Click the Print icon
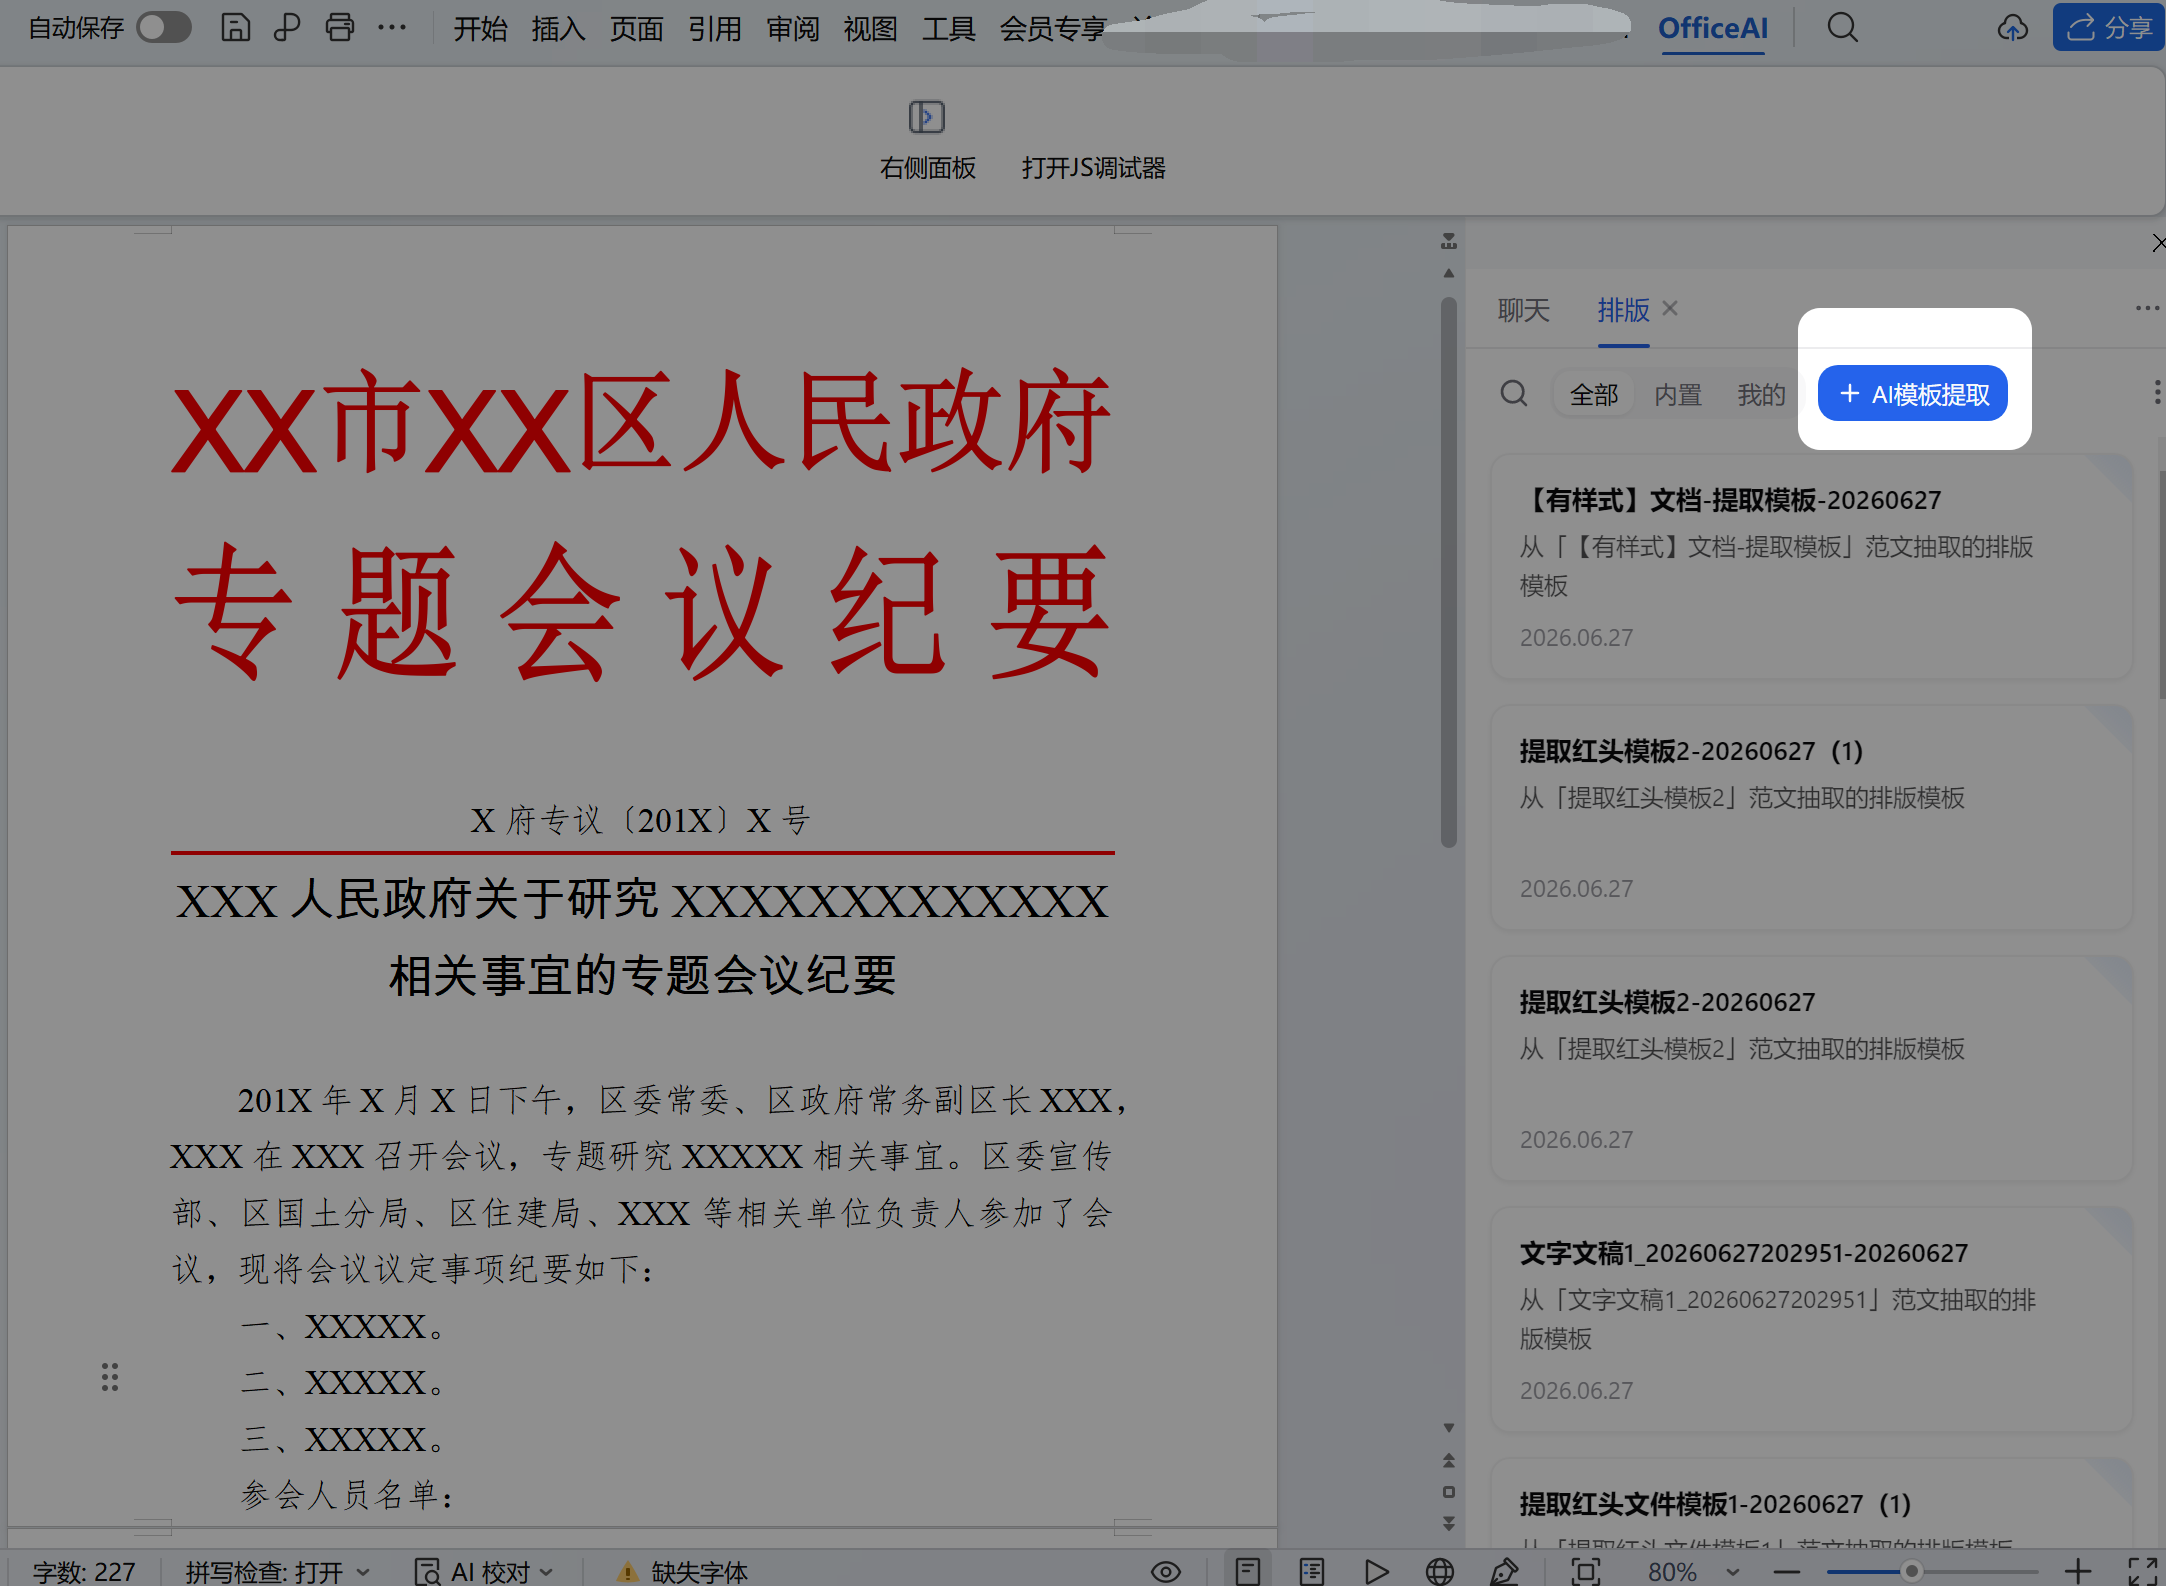 (x=340, y=28)
